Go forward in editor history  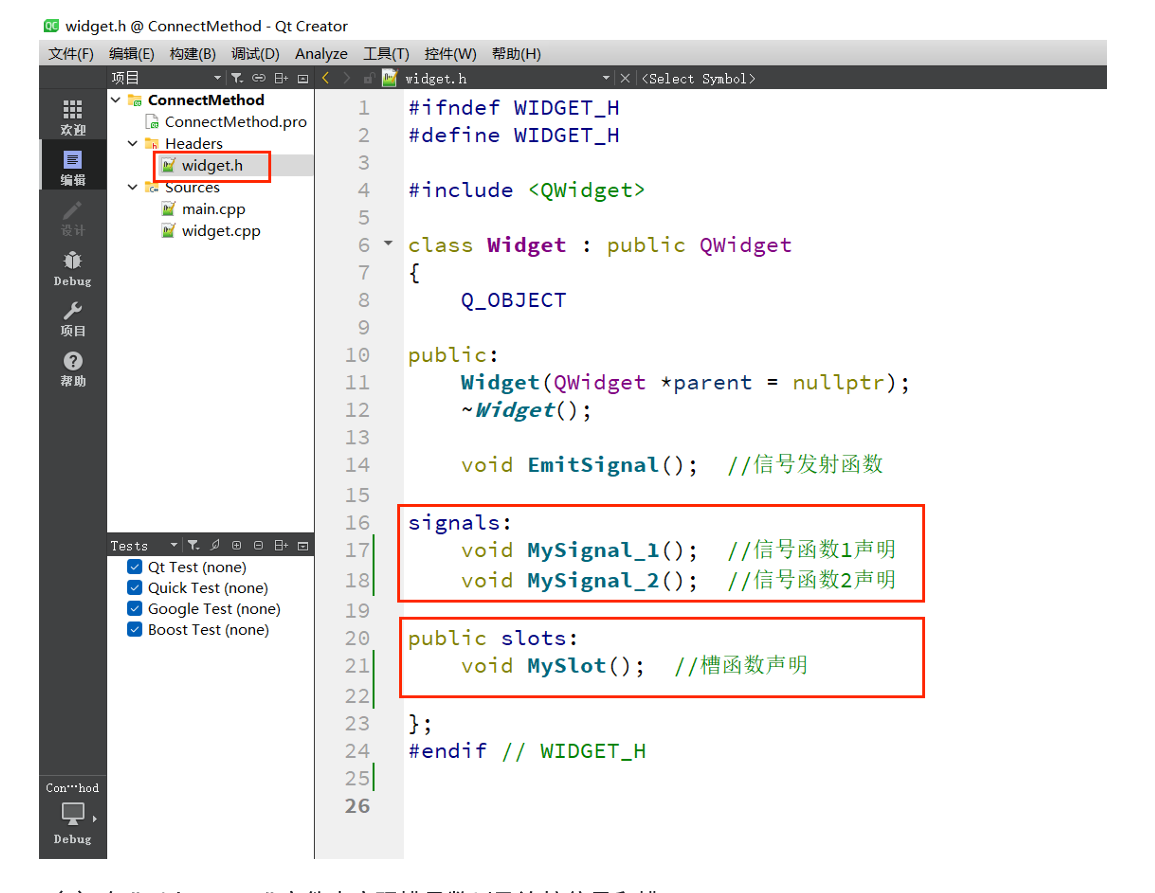pos(347,78)
